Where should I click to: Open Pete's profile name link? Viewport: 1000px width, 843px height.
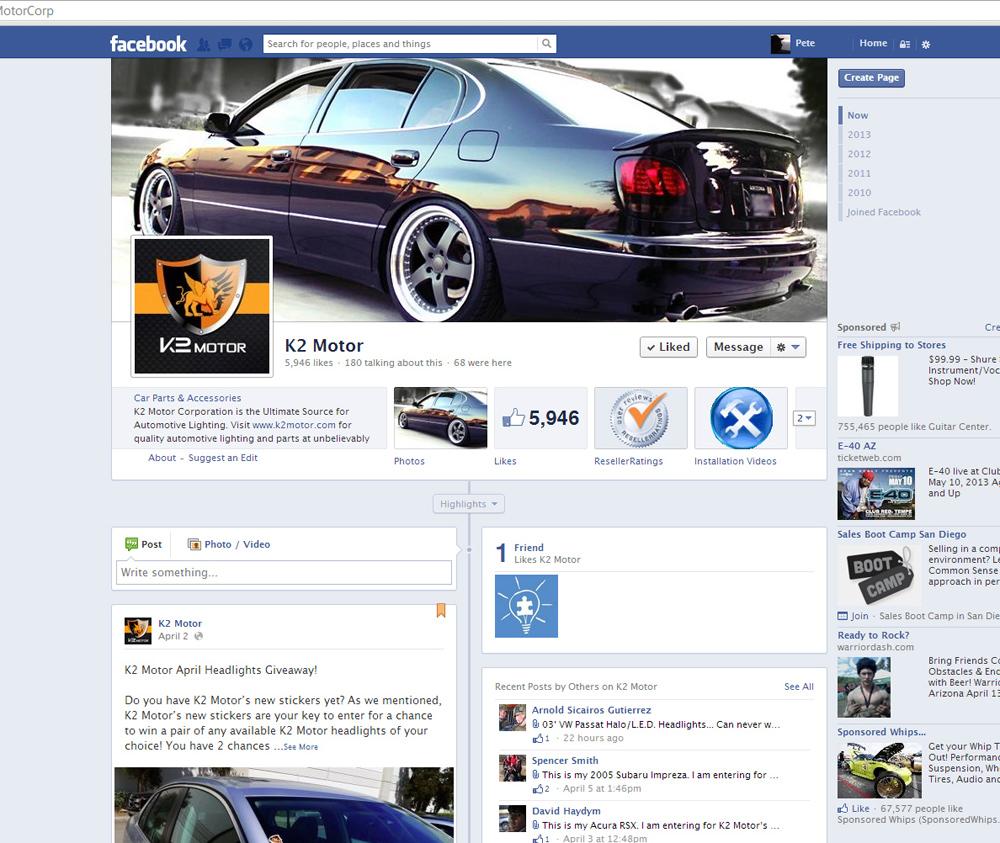pos(805,43)
